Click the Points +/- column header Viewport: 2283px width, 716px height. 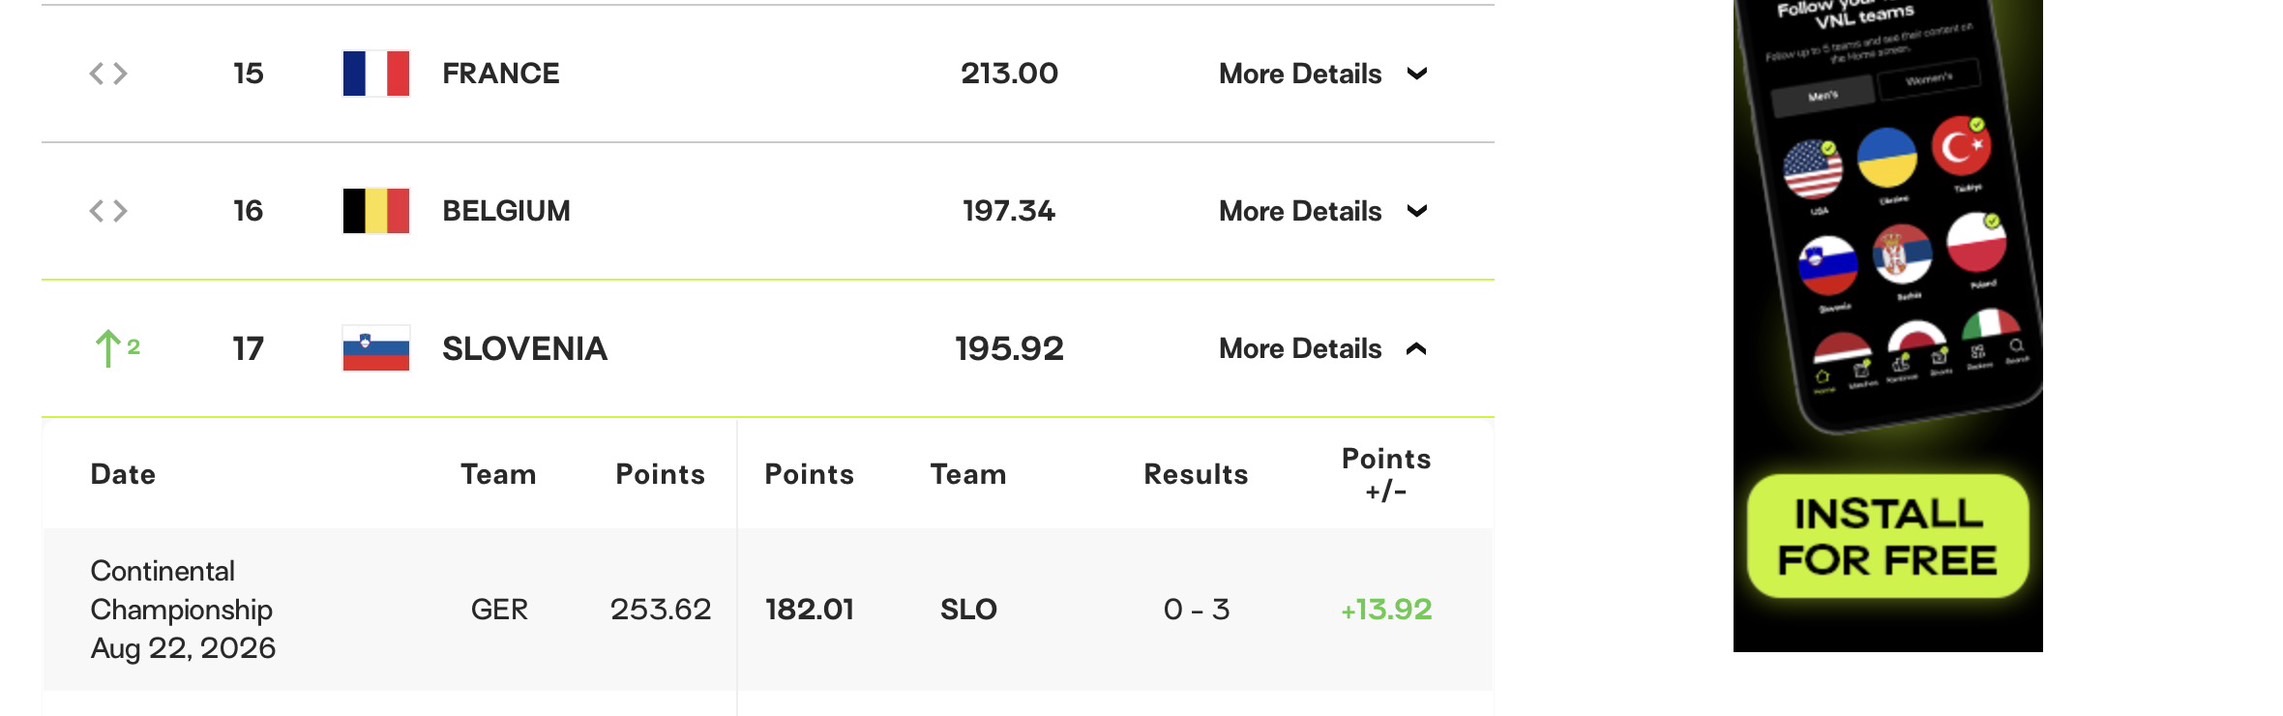[x=1386, y=474]
